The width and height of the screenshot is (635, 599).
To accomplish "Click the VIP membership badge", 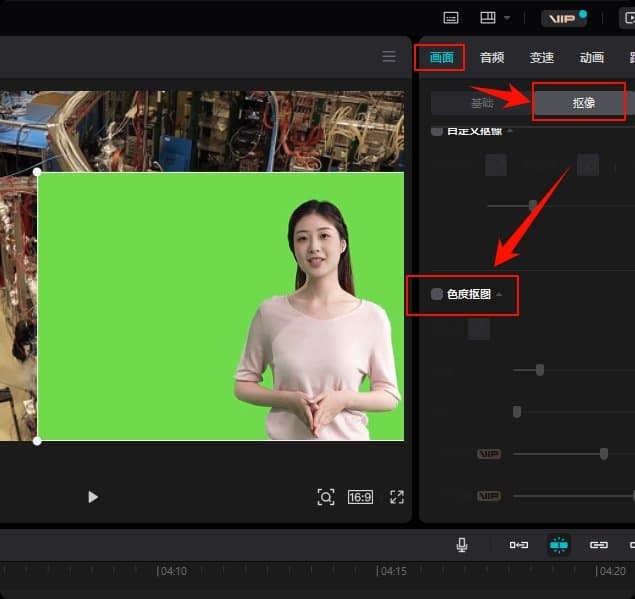I will pos(563,18).
